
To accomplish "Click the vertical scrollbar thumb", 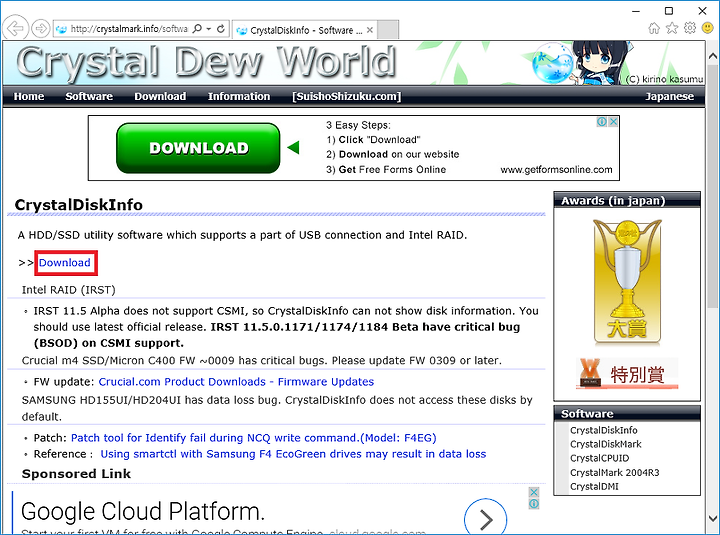I will (x=712, y=186).
